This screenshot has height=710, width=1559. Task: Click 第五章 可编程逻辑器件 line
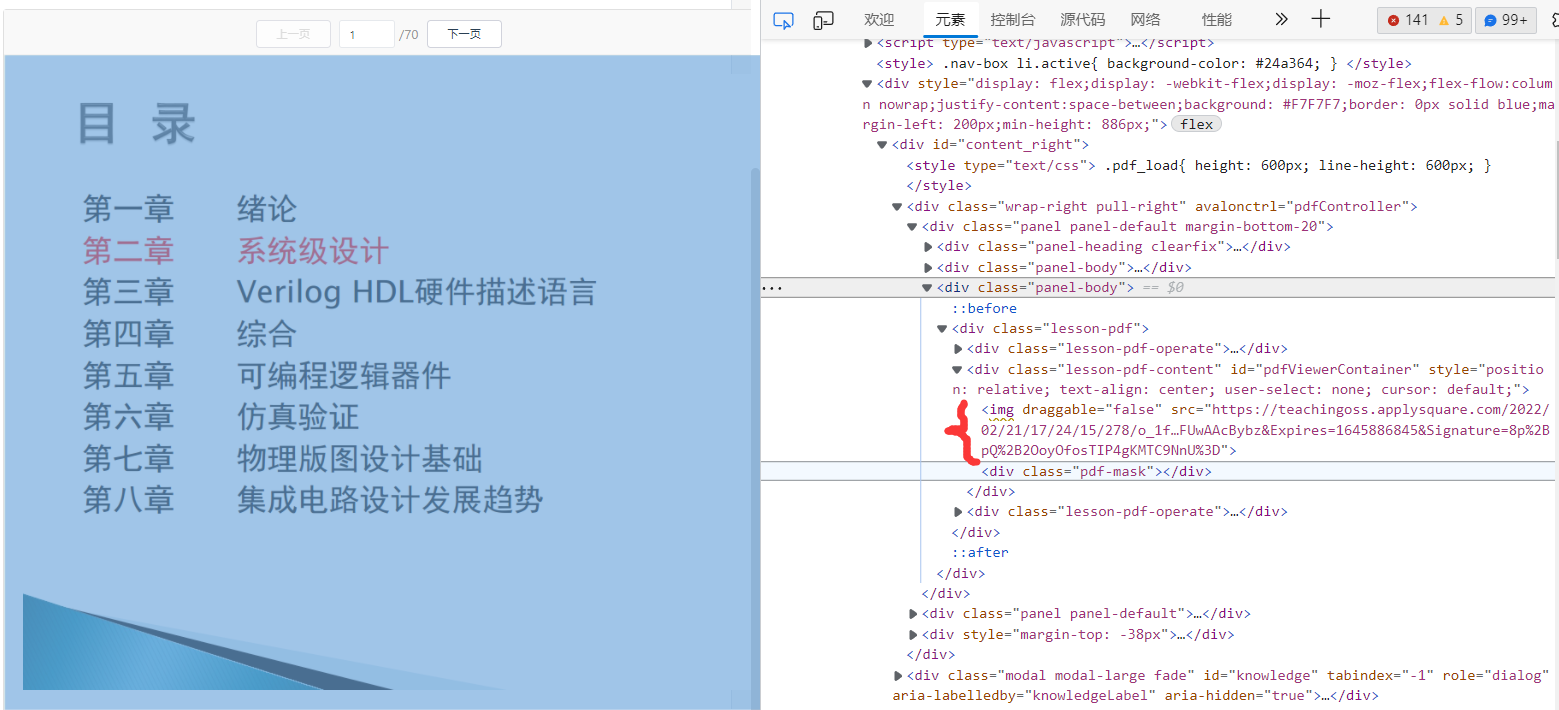tap(267, 375)
